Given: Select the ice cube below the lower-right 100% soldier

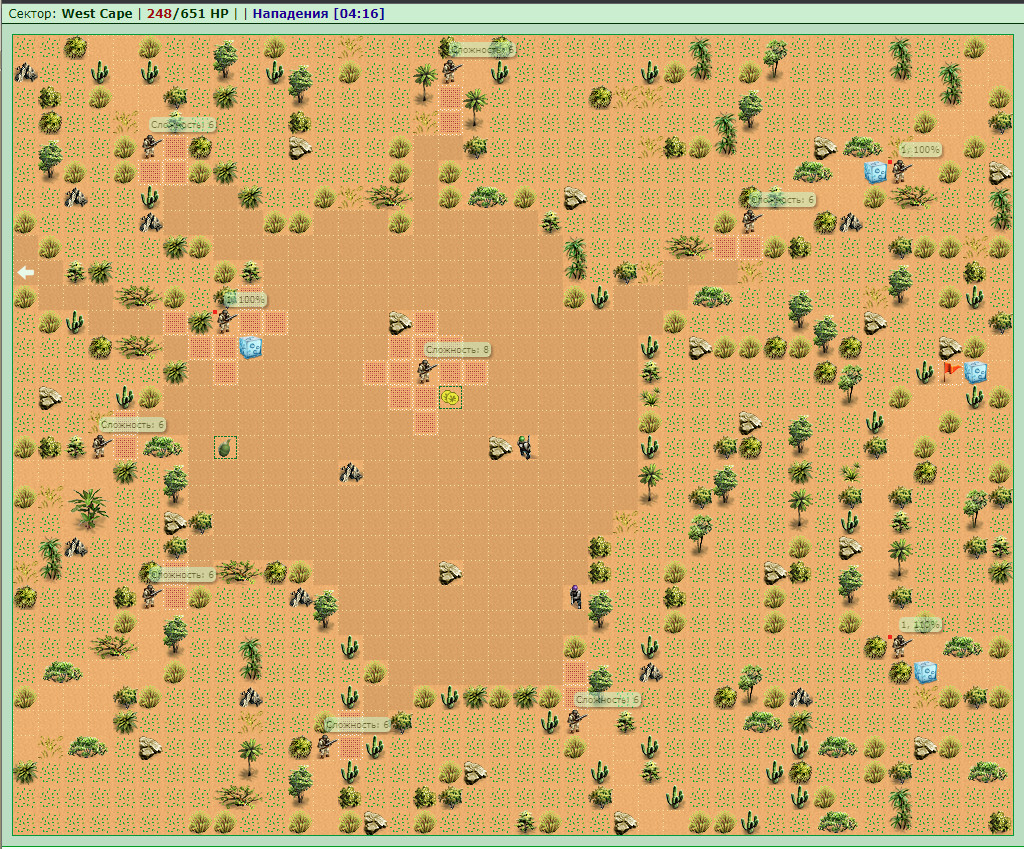Looking at the screenshot, I should pos(925,671).
